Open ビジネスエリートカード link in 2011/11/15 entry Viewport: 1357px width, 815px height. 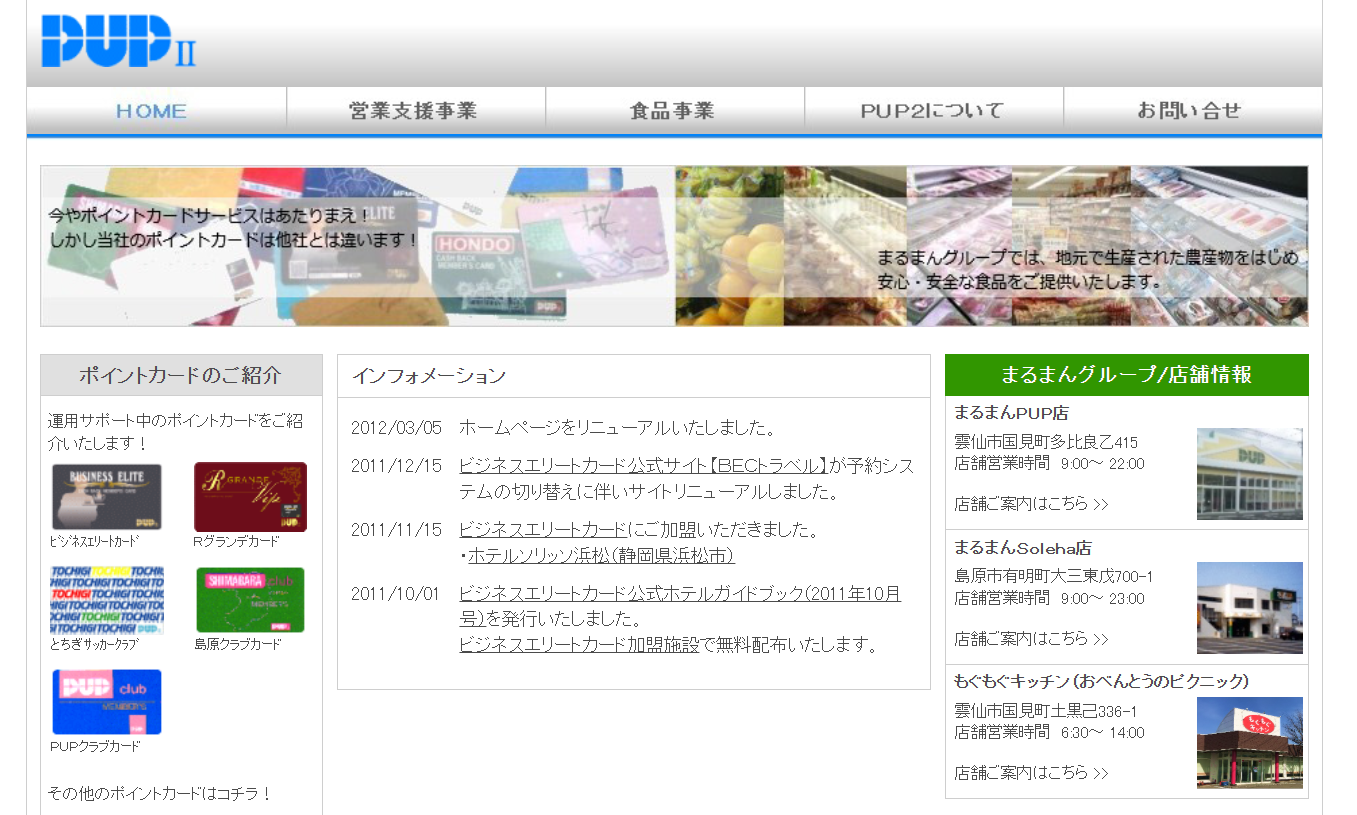point(543,529)
